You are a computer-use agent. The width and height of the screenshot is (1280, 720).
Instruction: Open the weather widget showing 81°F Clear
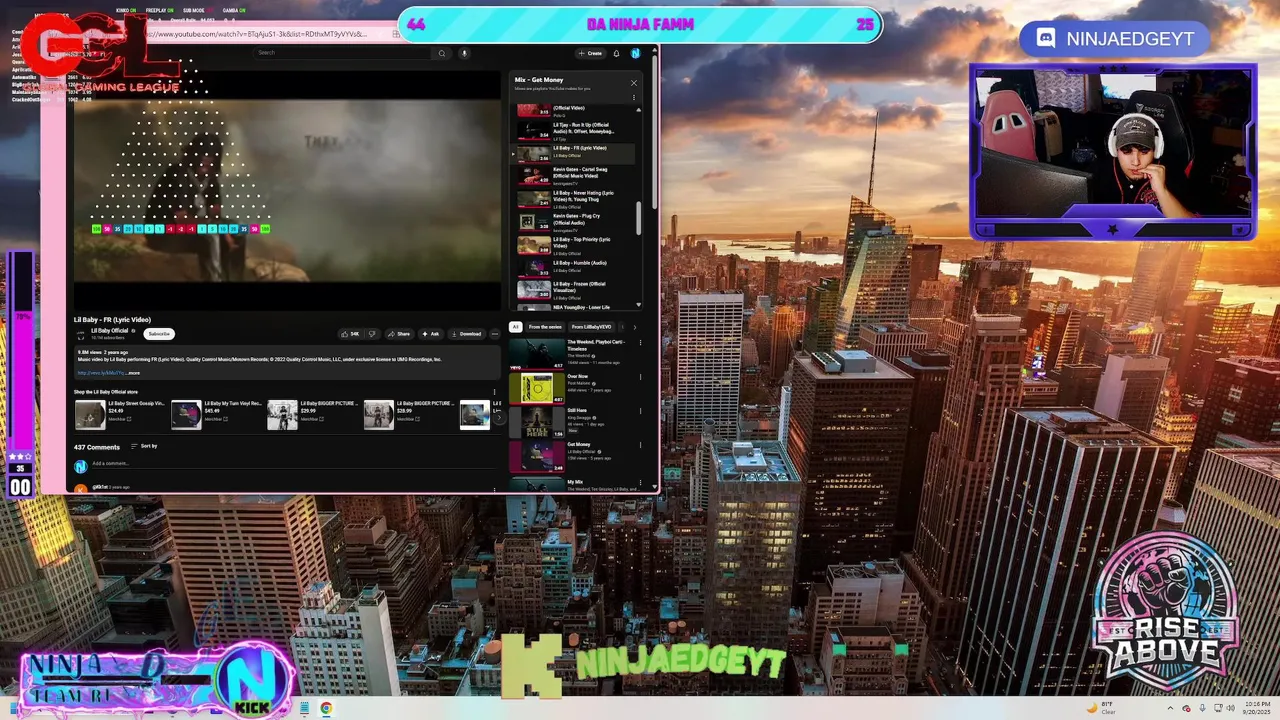pos(1100,708)
